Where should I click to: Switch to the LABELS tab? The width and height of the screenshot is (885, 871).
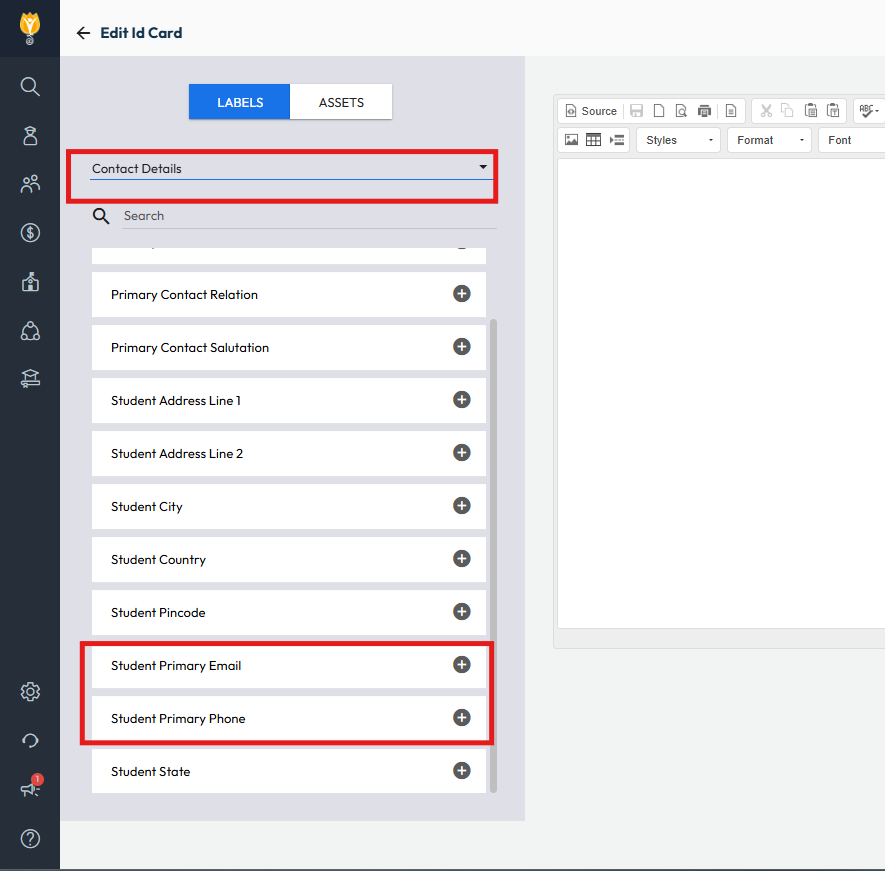[x=239, y=102]
